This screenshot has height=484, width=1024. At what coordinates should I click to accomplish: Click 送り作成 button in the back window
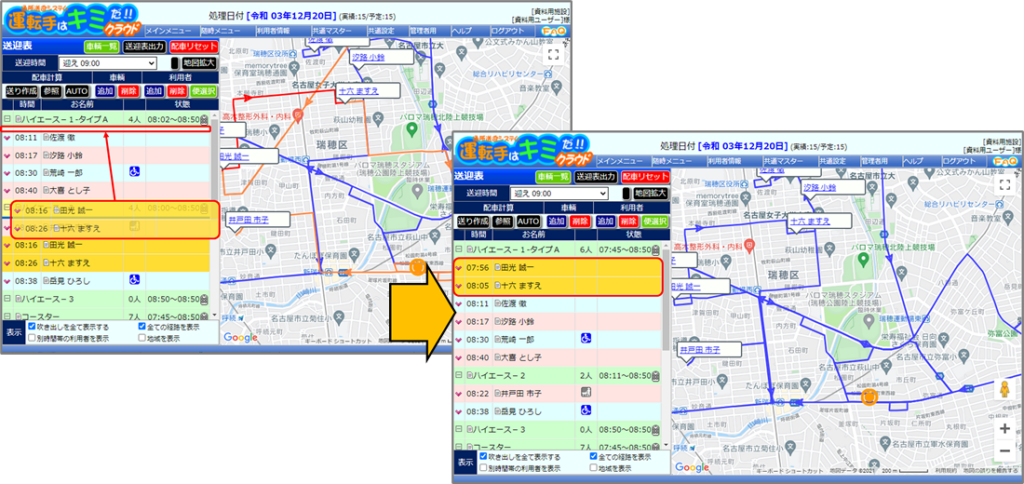point(20,91)
